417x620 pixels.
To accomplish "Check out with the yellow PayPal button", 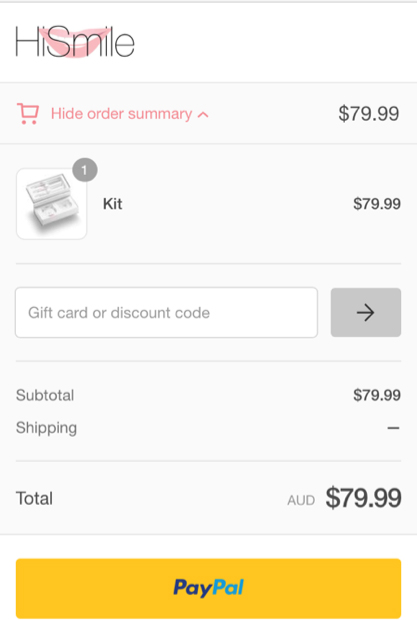I will point(208,588).
